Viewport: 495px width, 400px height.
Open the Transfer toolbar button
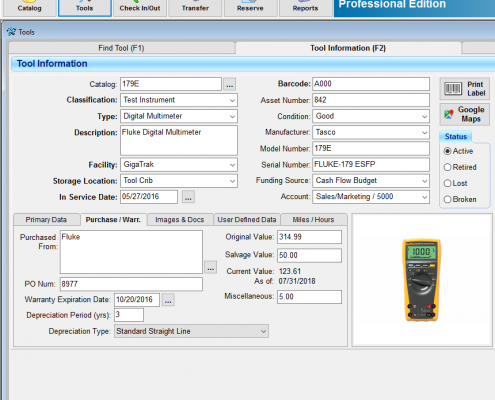click(195, 8)
